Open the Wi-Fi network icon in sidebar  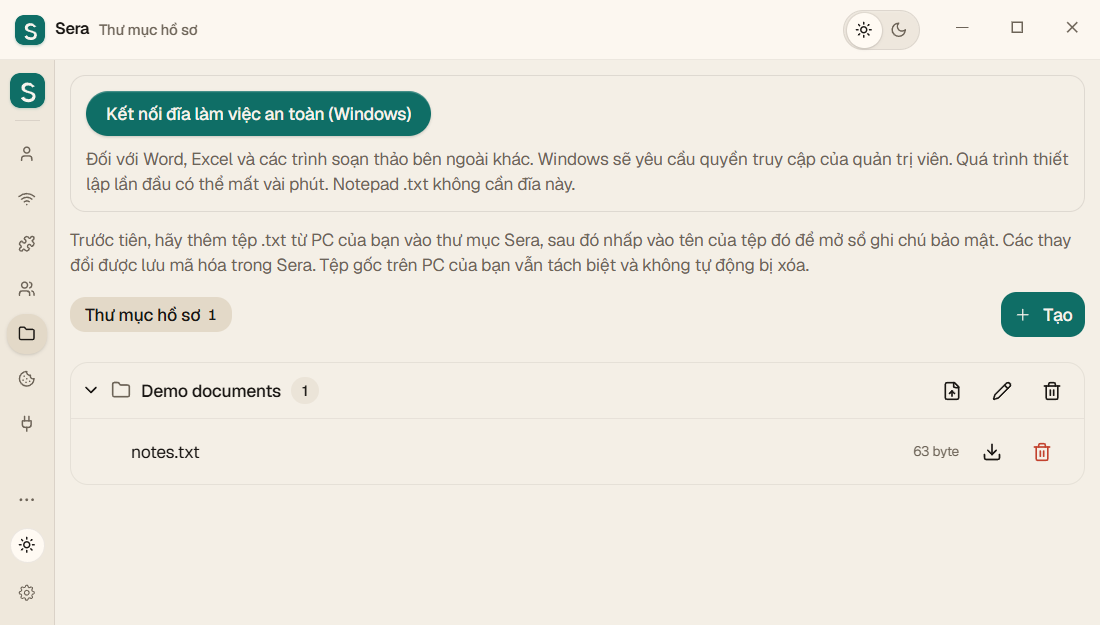pyautogui.click(x=27, y=199)
